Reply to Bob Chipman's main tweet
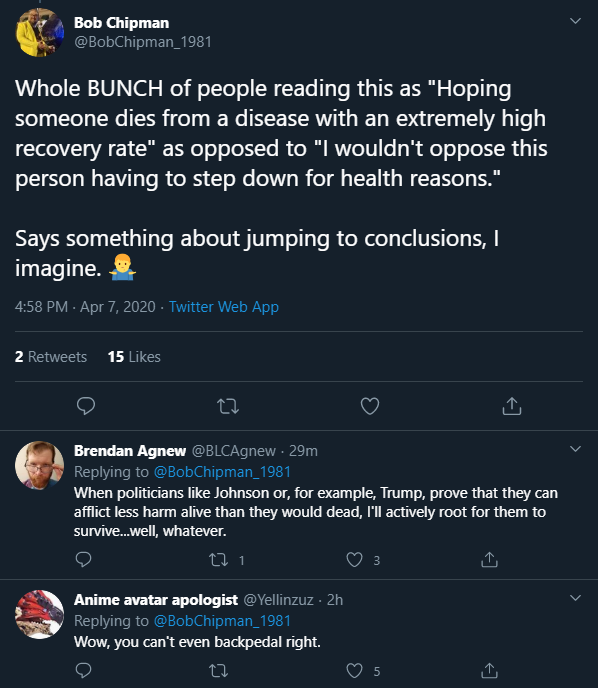Viewport: 598px width, 688px height. 86,406
